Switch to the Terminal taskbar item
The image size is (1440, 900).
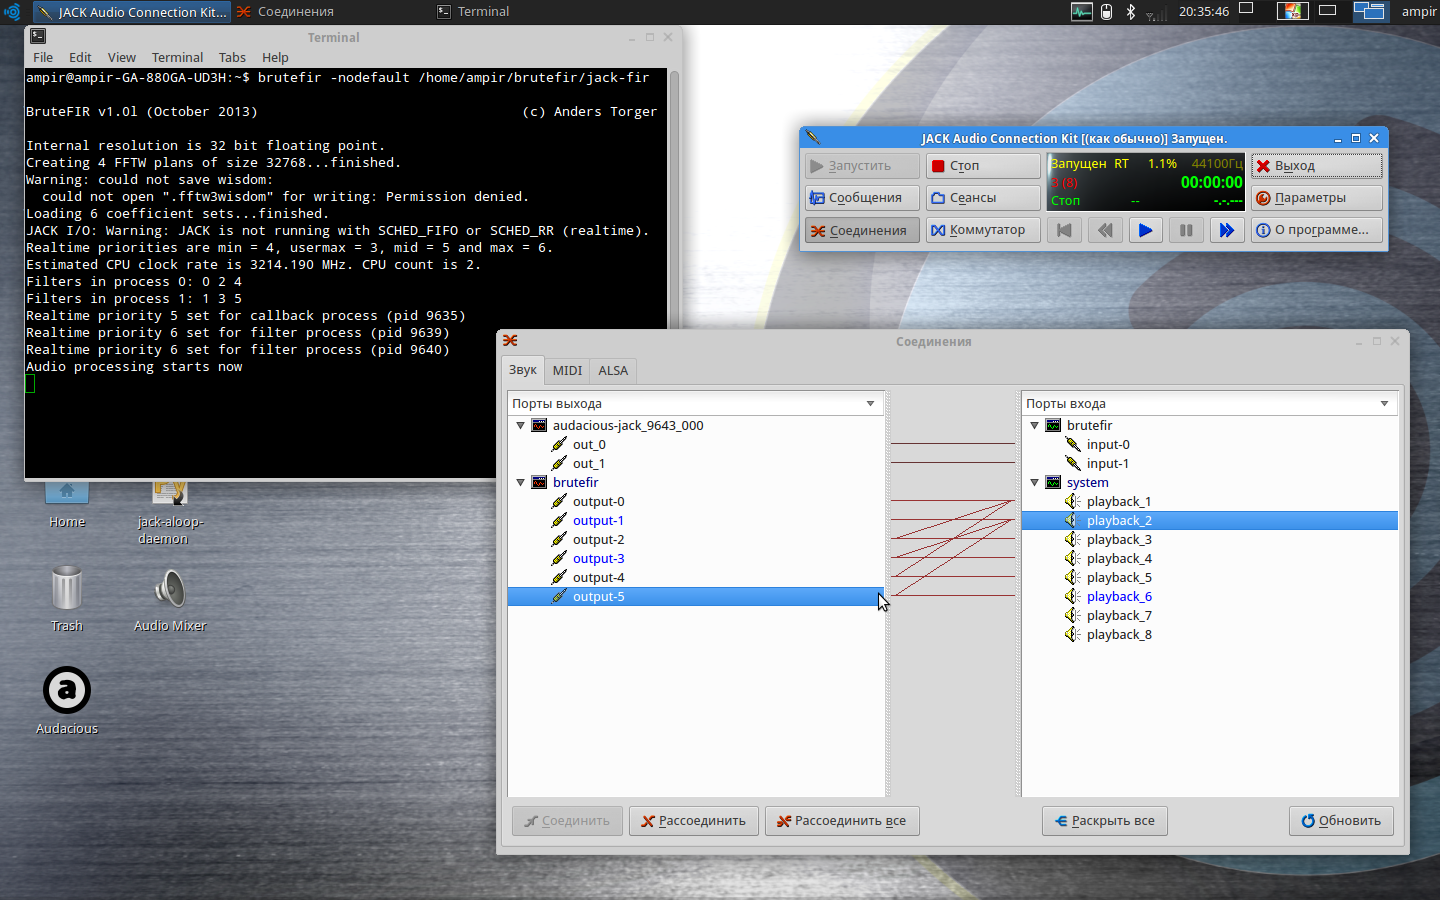coord(474,12)
